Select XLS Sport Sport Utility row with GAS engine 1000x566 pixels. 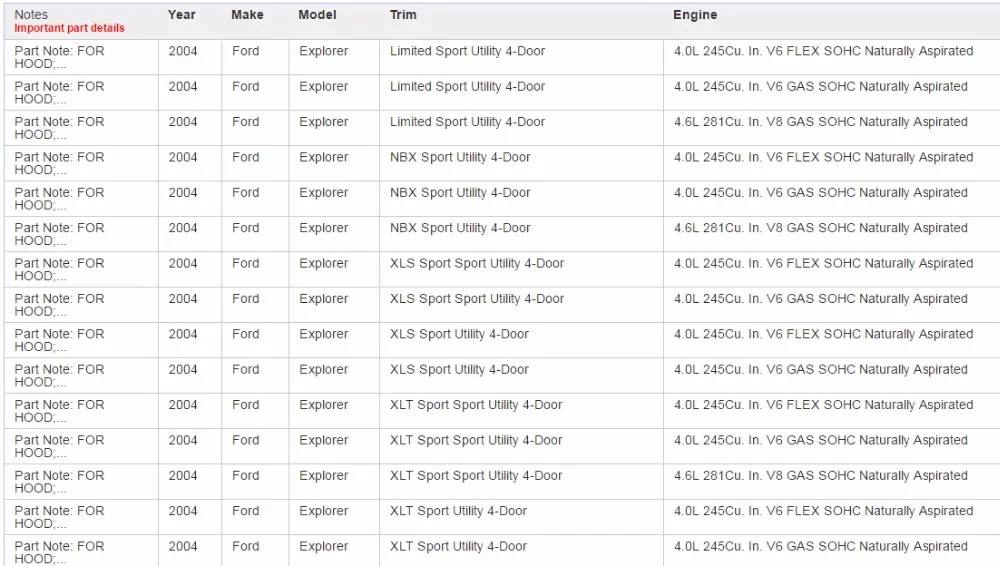502,305
